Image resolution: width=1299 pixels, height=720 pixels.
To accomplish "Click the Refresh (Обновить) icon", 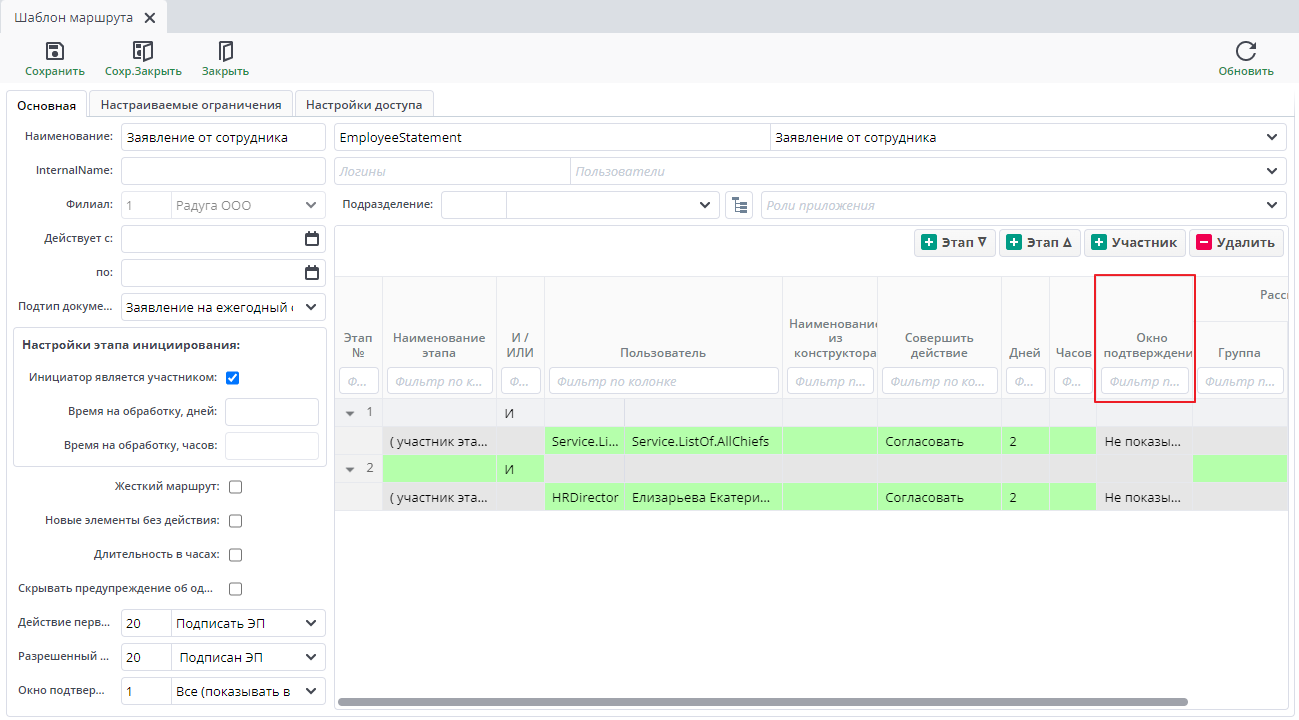I will point(1245,52).
